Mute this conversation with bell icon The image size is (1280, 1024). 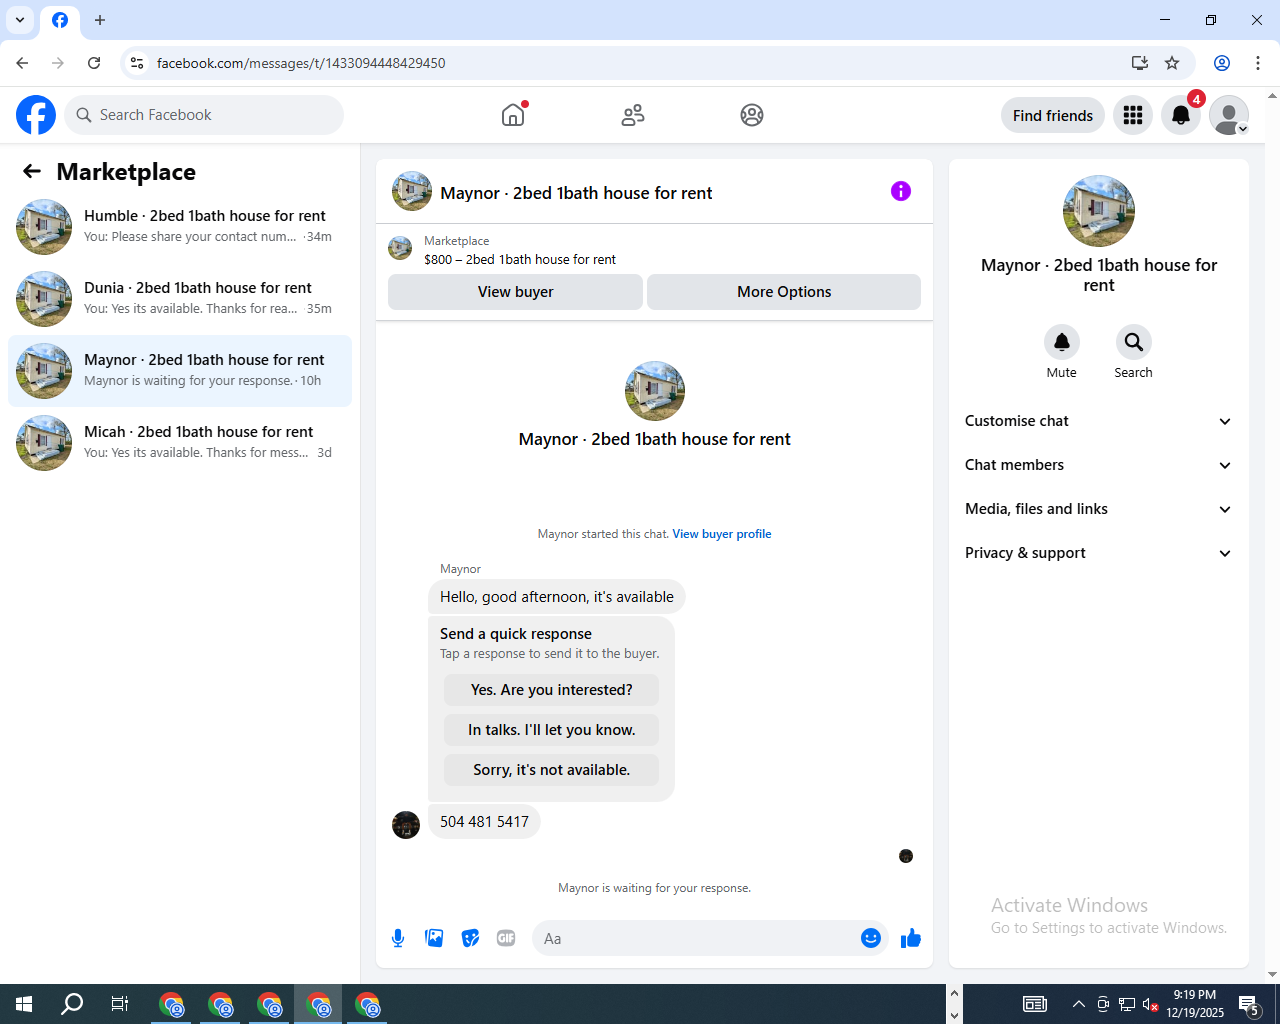[1062, 342]
